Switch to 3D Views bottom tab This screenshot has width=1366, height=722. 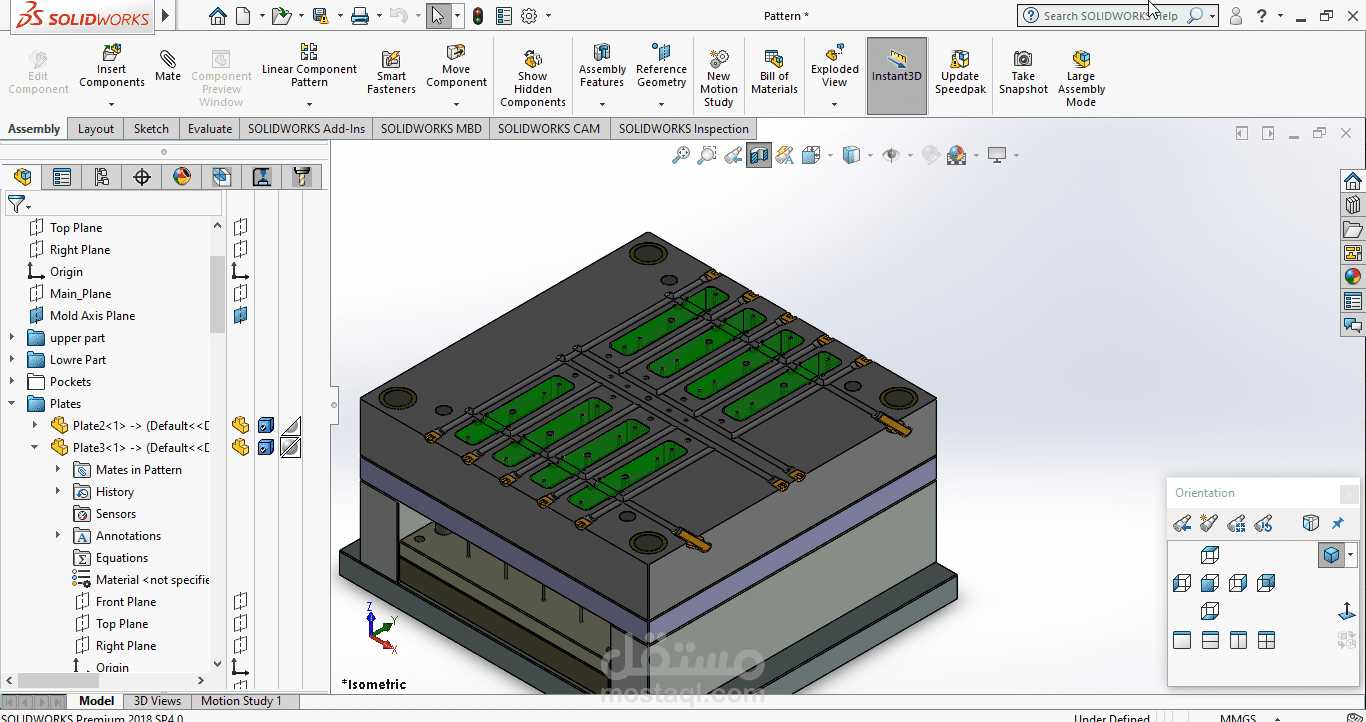[x=158, y=701]
